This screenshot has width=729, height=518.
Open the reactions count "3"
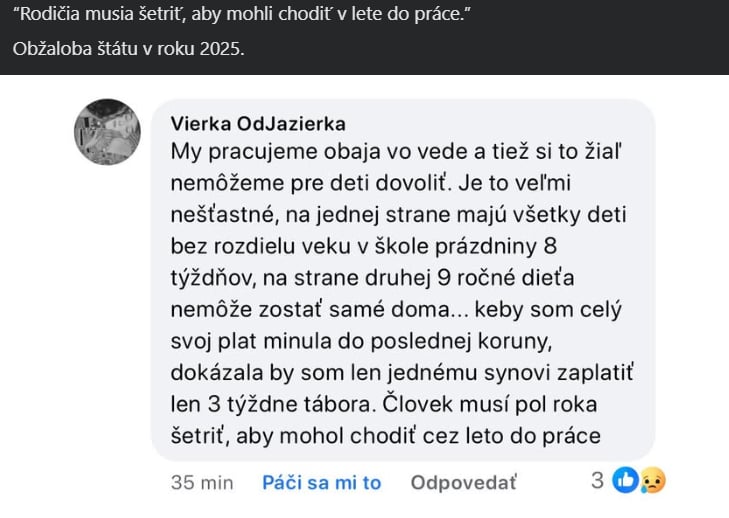pos(597,481)
